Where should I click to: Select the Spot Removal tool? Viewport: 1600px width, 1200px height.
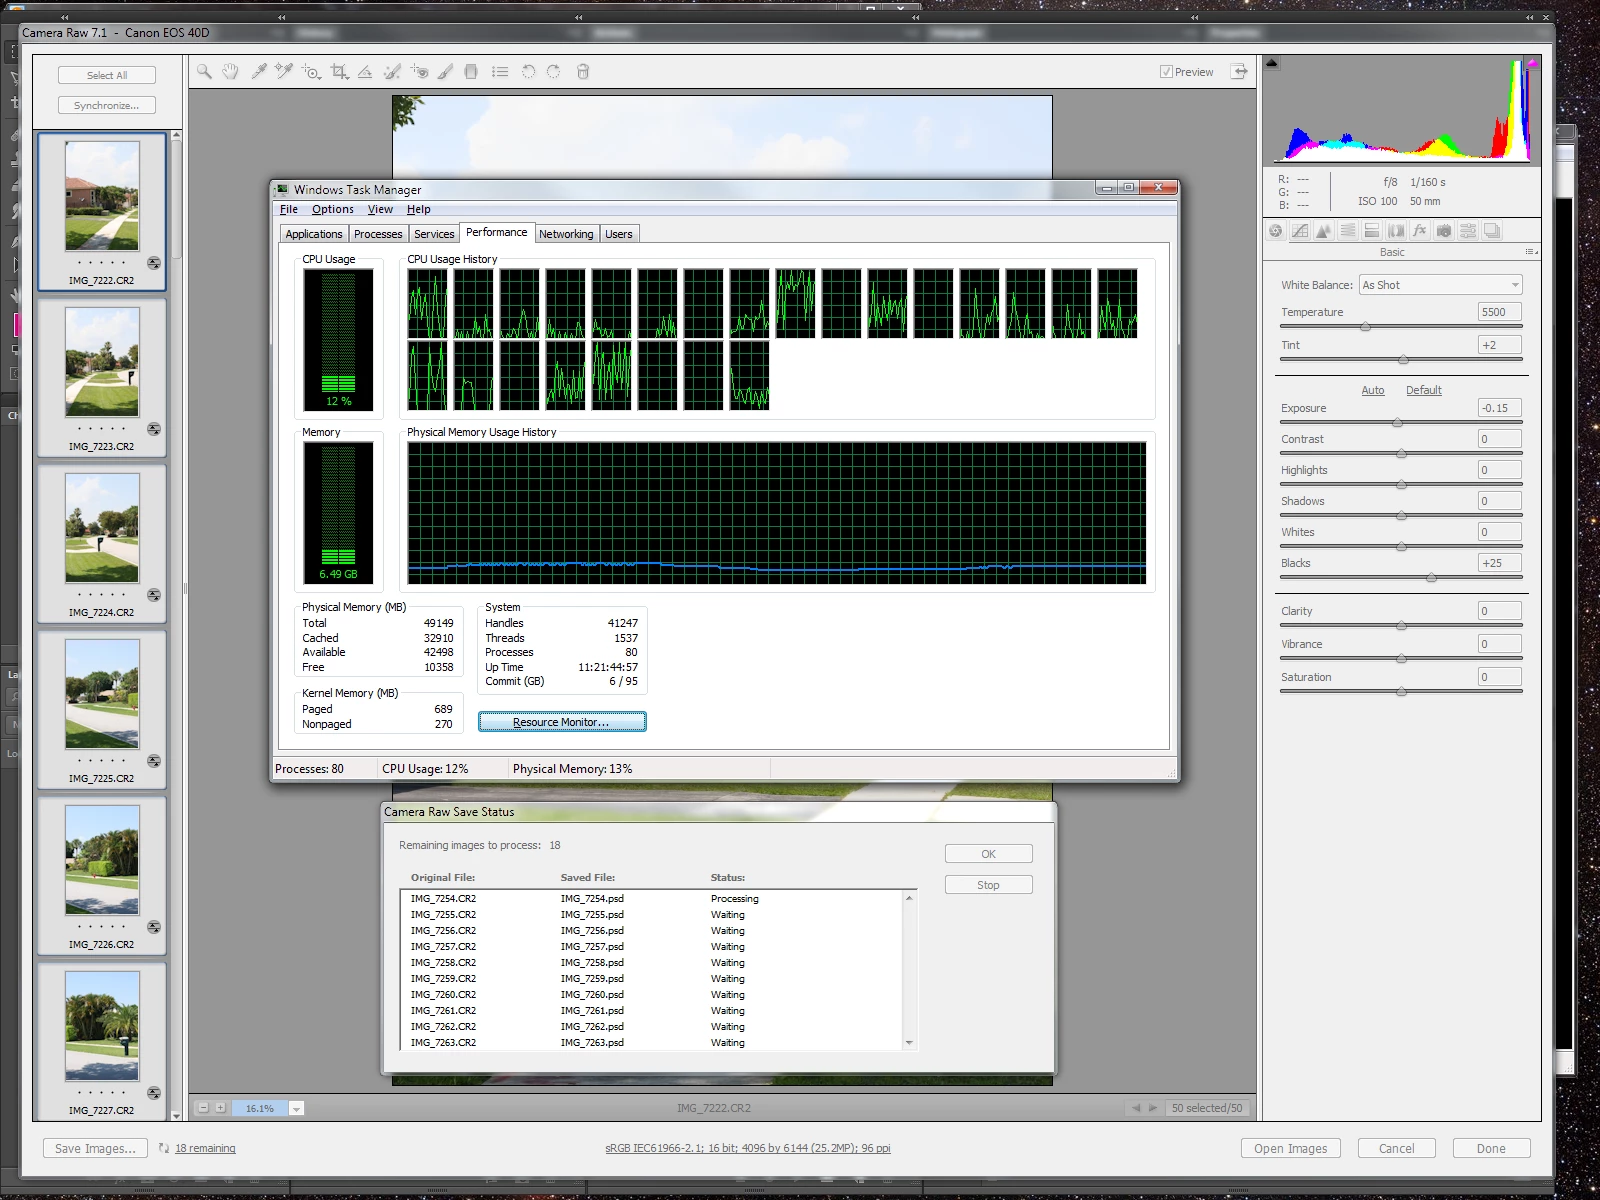(x=392, y=72)
